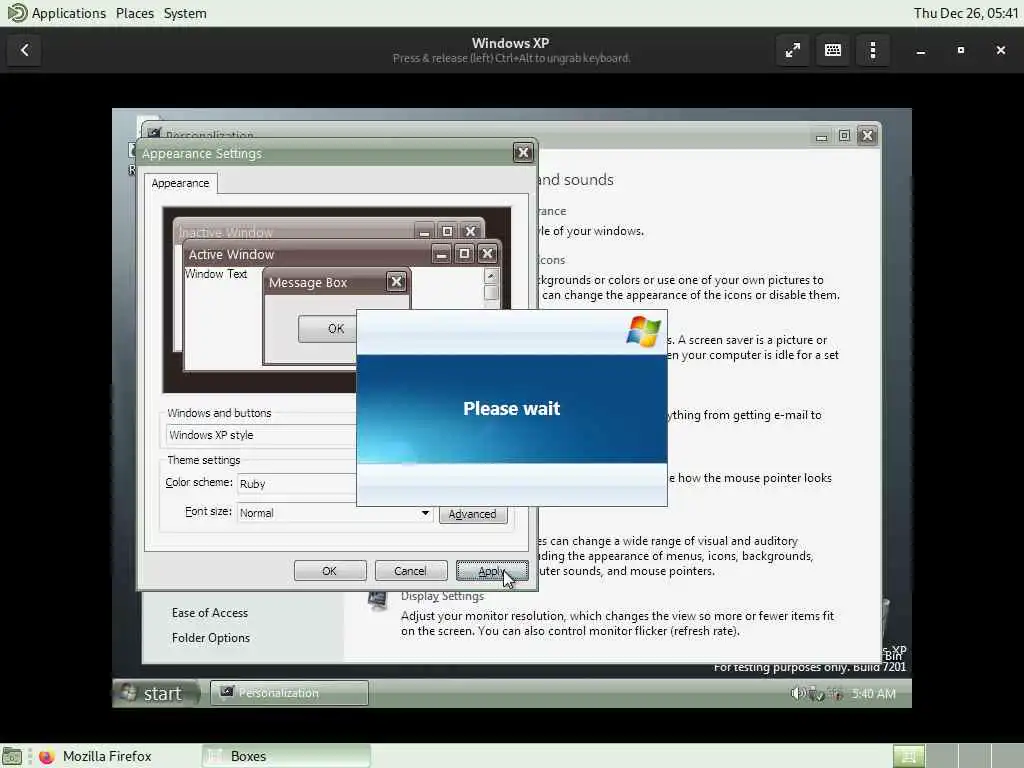1024x768 pixels.
Task: Click Active Window preview maximize icon
Action: (x=464, y=253)
